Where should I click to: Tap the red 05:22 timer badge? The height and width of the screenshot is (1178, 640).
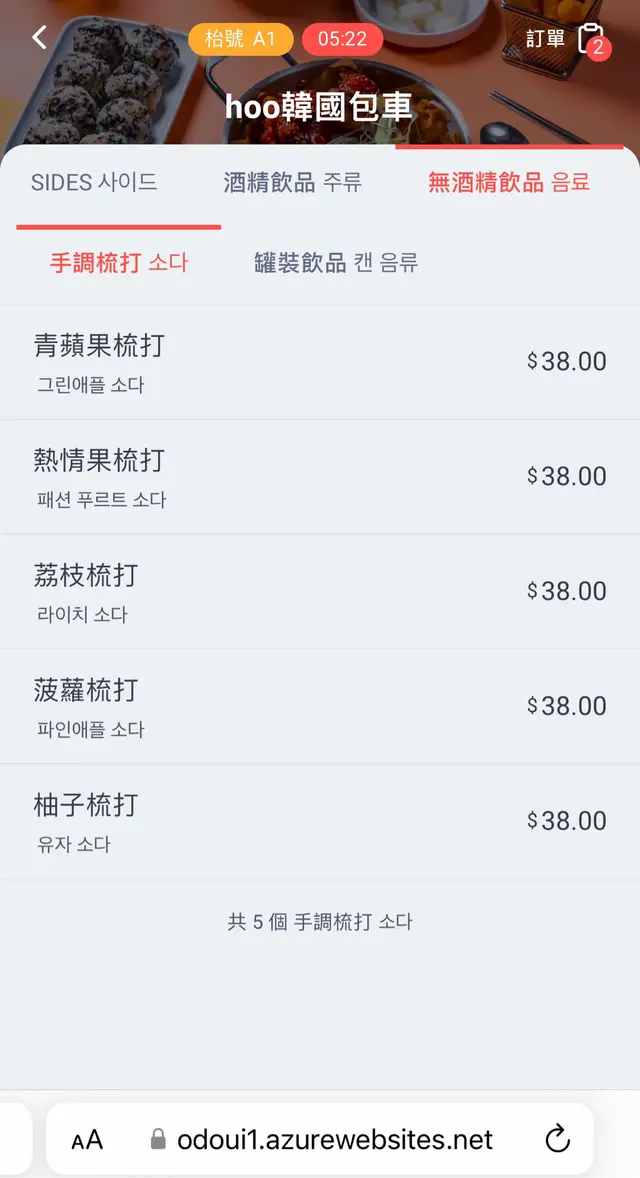tap(342, 39)
